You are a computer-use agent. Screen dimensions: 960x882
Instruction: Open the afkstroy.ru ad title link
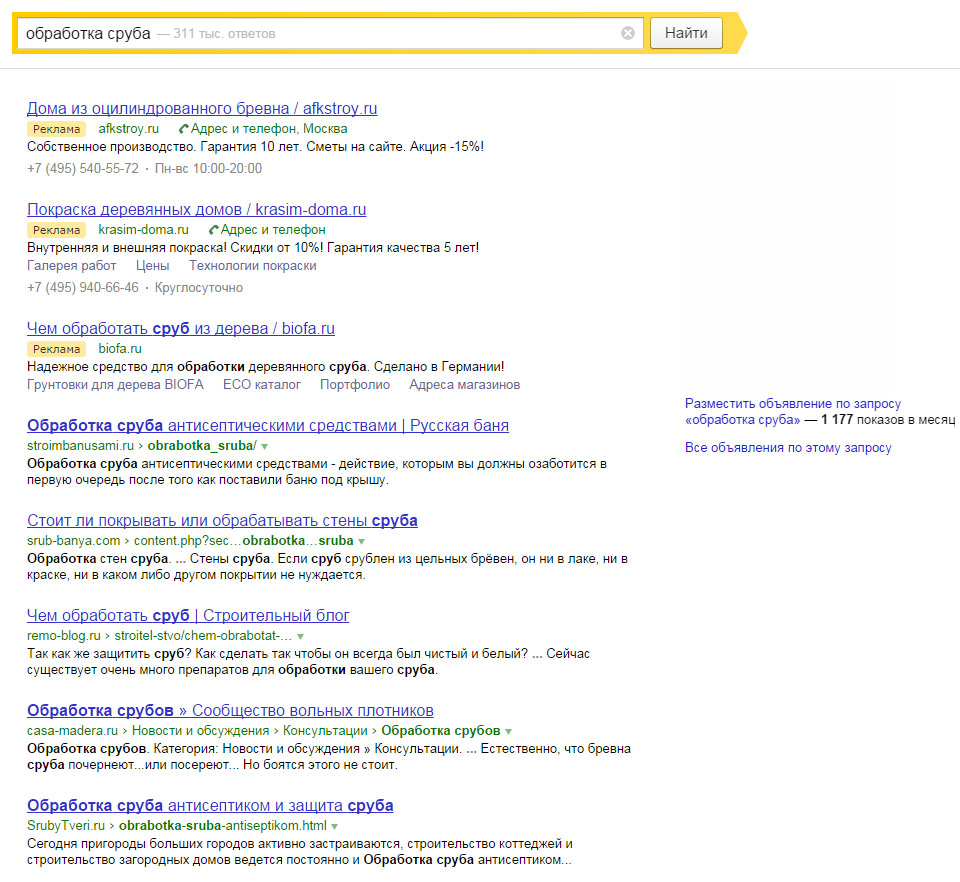202,108
